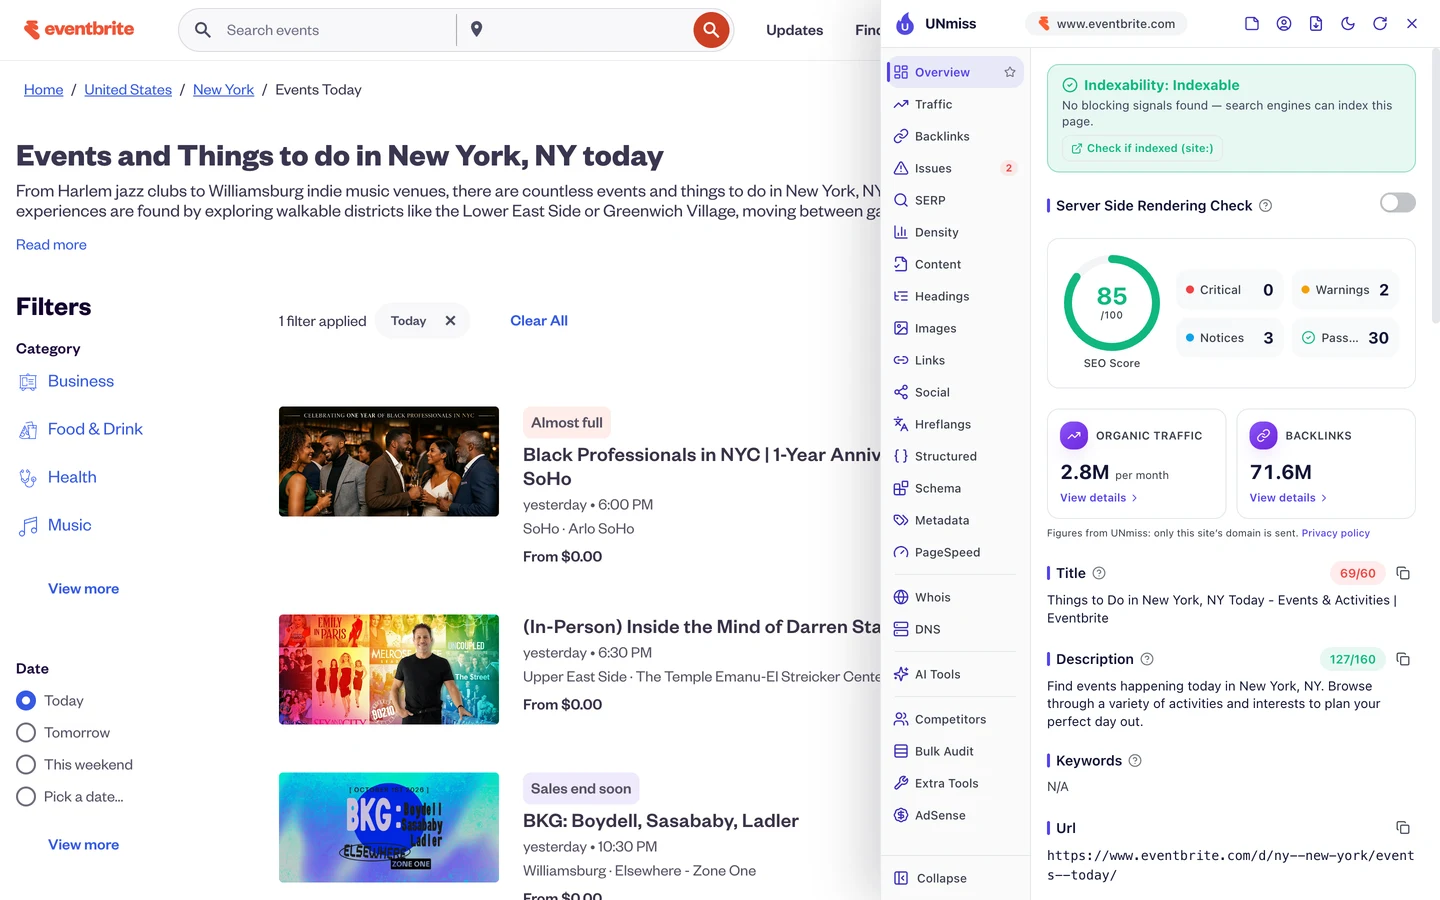Select the Tomorrow date radio button
Image resolution: width=1440 pixels, height=900 pixels.
(26, 733)
